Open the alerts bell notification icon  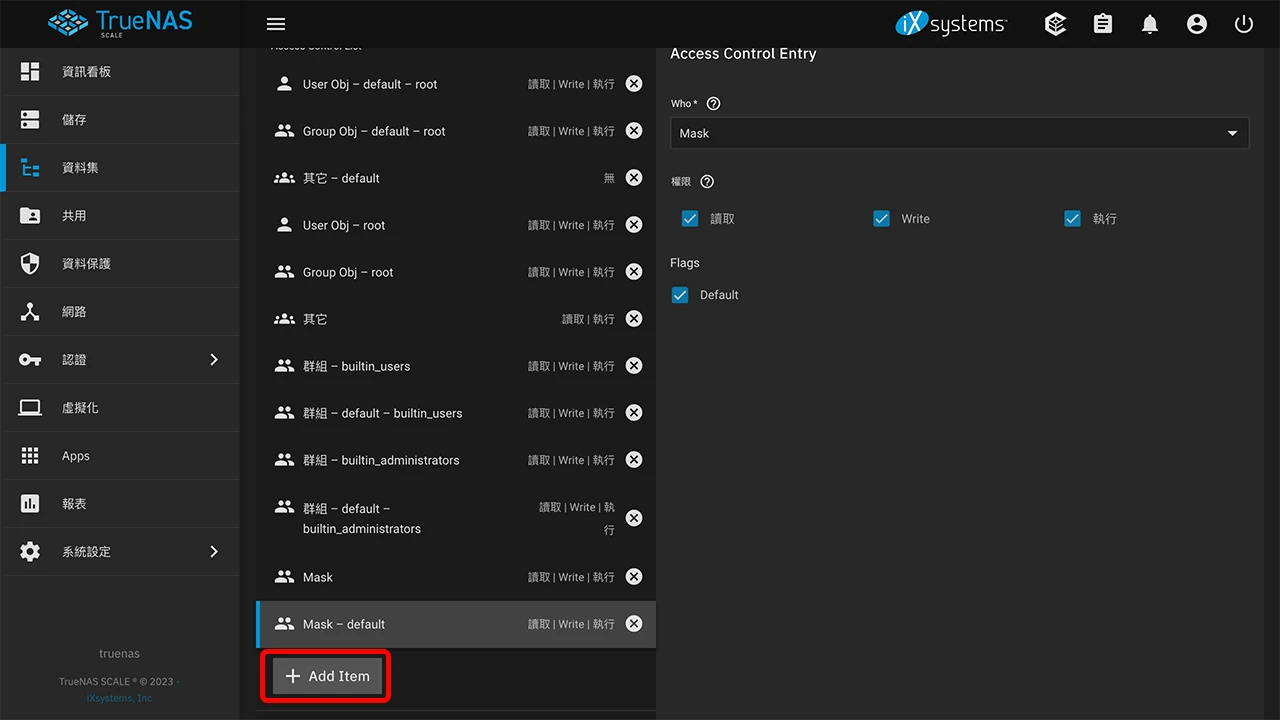point(1150,24)
